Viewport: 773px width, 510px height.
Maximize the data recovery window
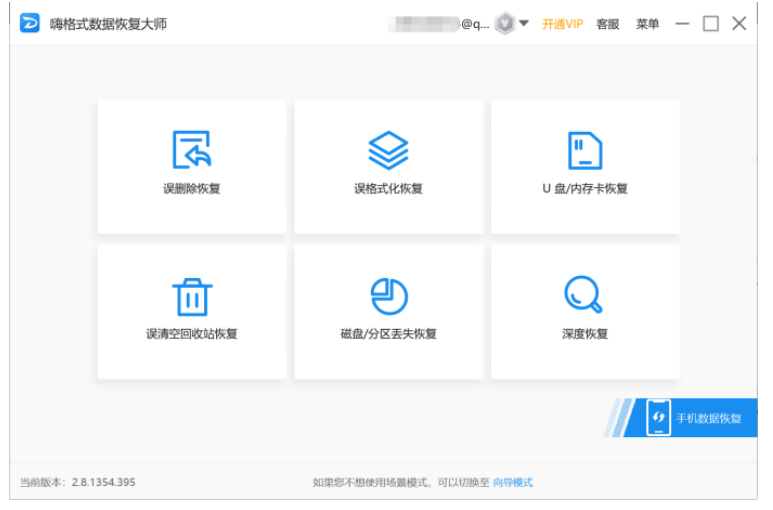click(x=710, y=24)
